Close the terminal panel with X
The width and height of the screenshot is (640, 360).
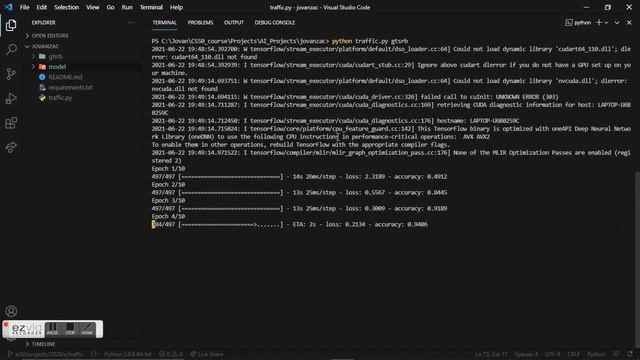point(629,22)
